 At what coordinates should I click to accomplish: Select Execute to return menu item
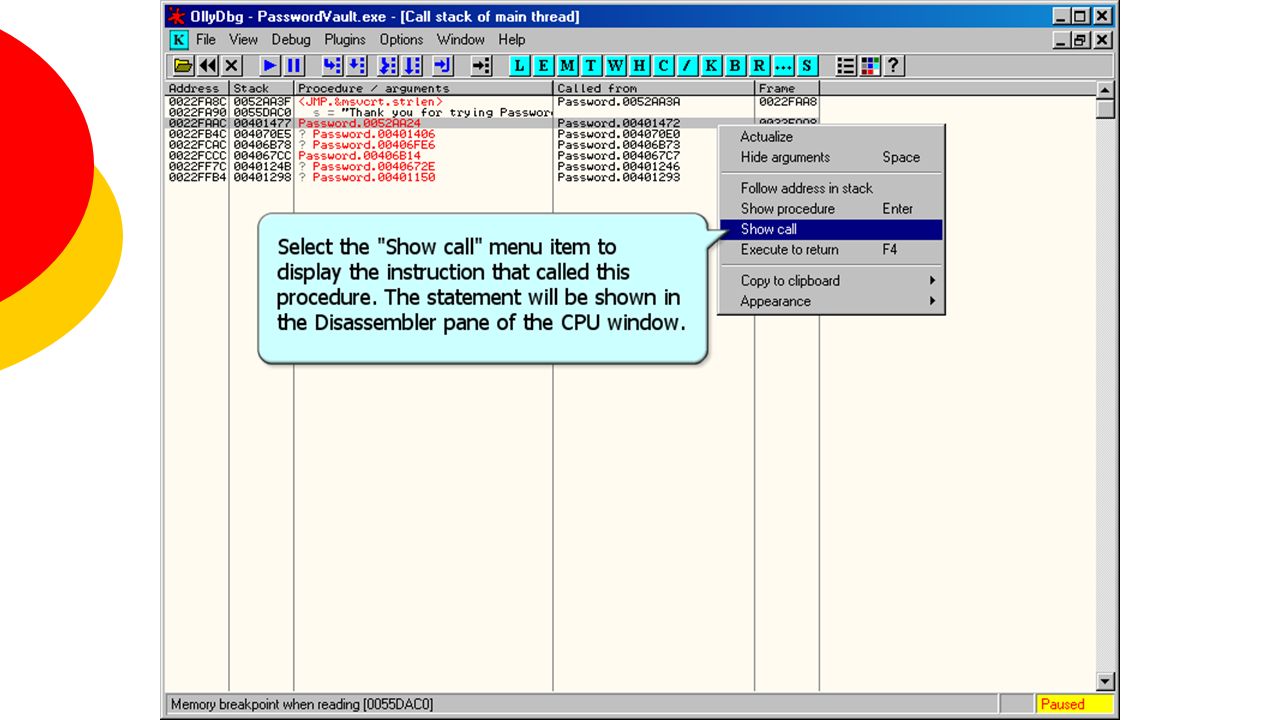[831, 250]
